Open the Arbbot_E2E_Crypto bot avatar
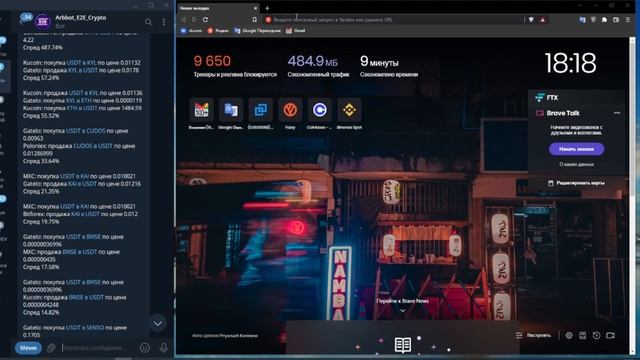The height and width of the screenshot is (360, 640). [42, 22]
